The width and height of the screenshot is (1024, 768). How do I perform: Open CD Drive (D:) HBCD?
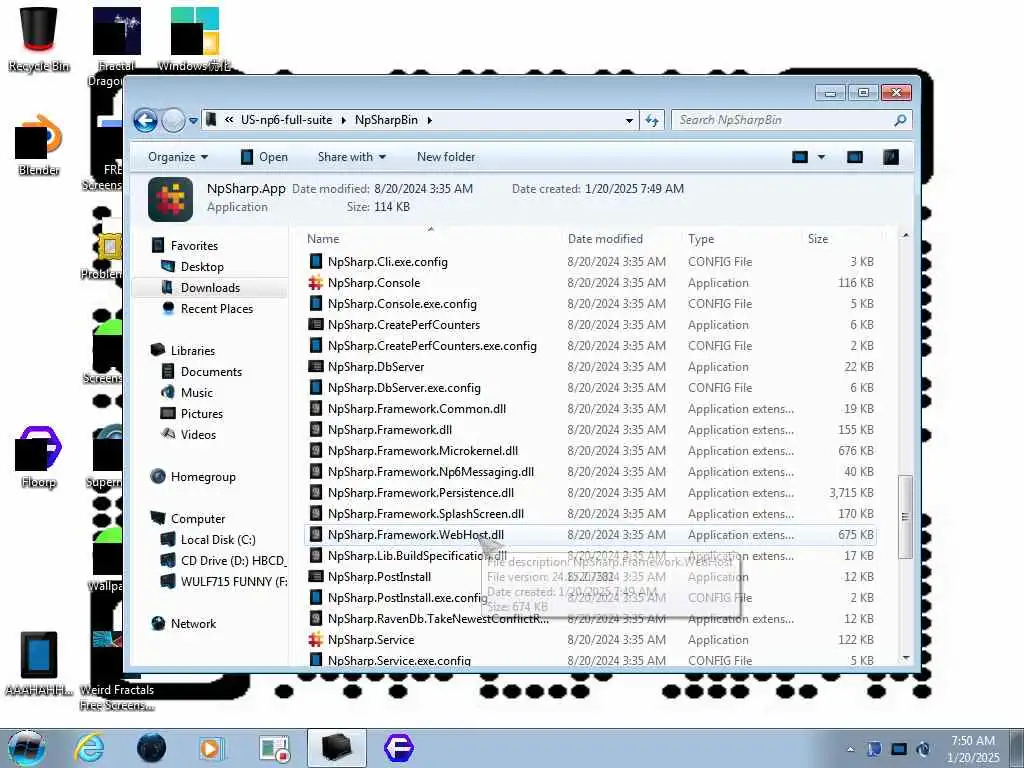tap(232, 560)
